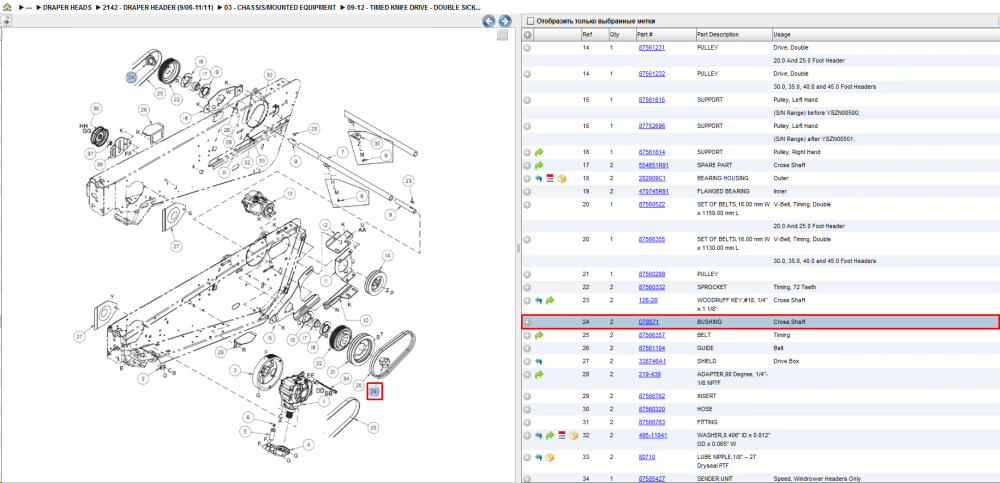The image size is (1000, 483).
Task: Open part number link 338746A1
Action: coord(652,361)
